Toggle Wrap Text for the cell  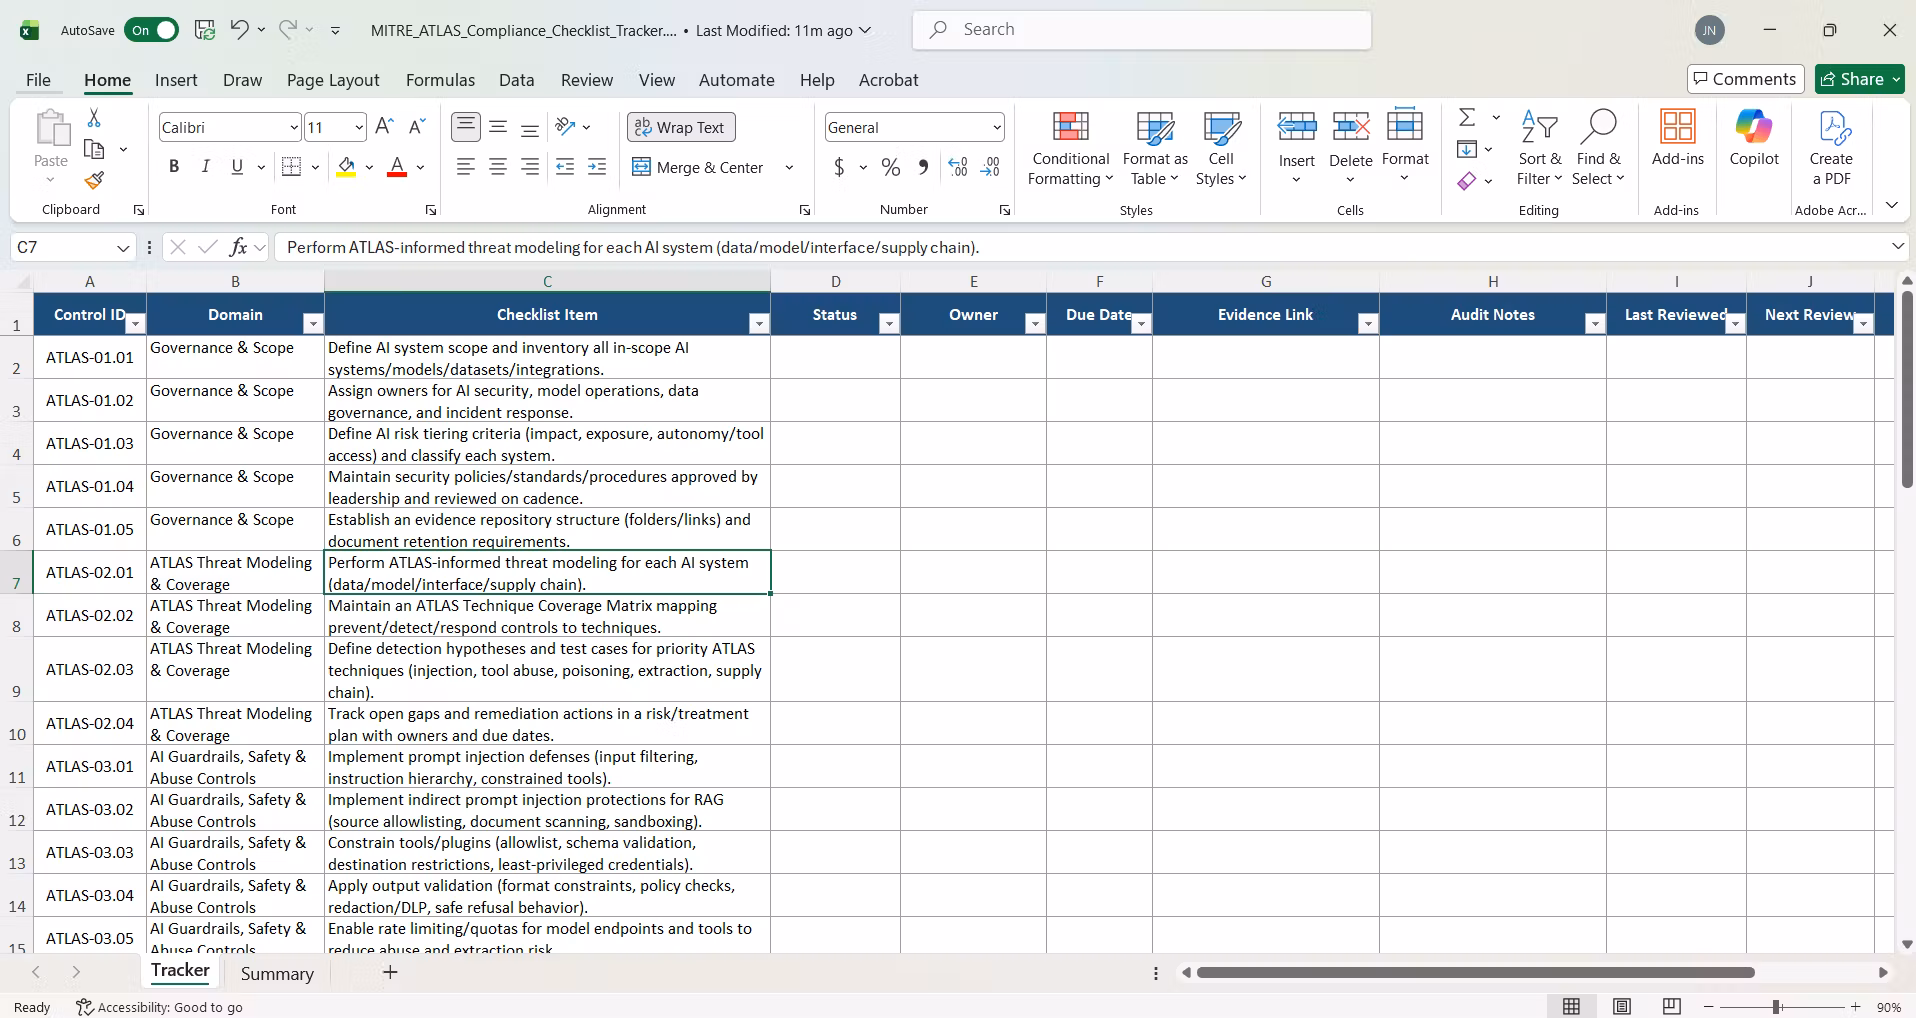(681, 127)
